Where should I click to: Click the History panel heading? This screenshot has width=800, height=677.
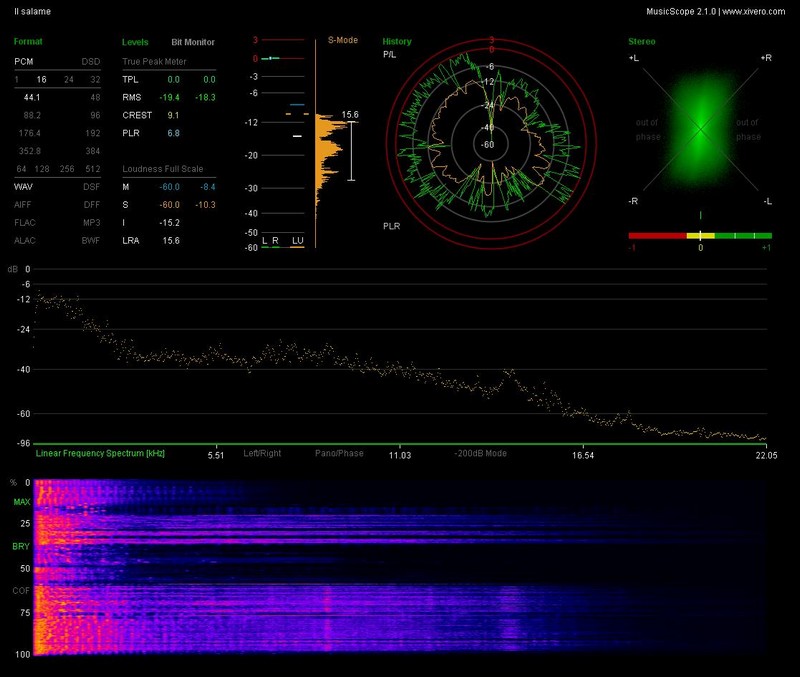397,42
